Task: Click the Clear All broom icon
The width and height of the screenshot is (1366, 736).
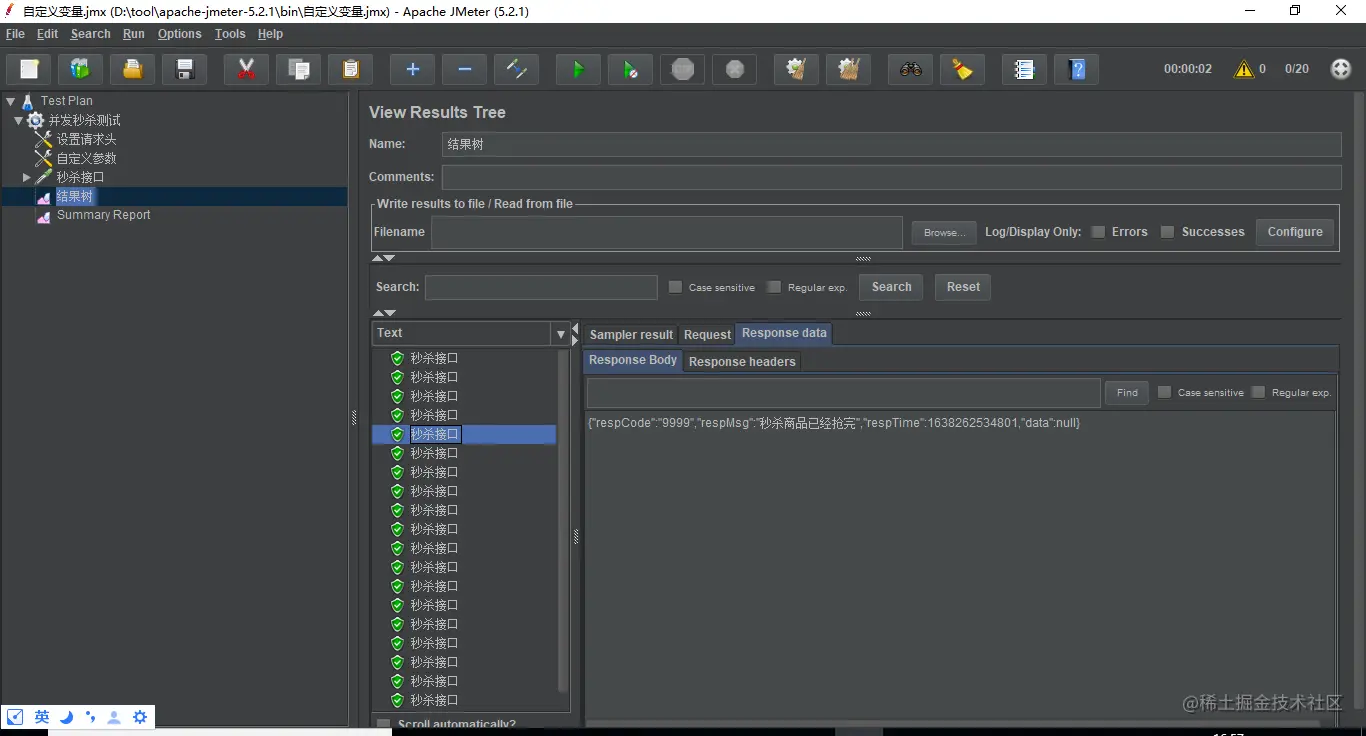Action: pos(848,69)
